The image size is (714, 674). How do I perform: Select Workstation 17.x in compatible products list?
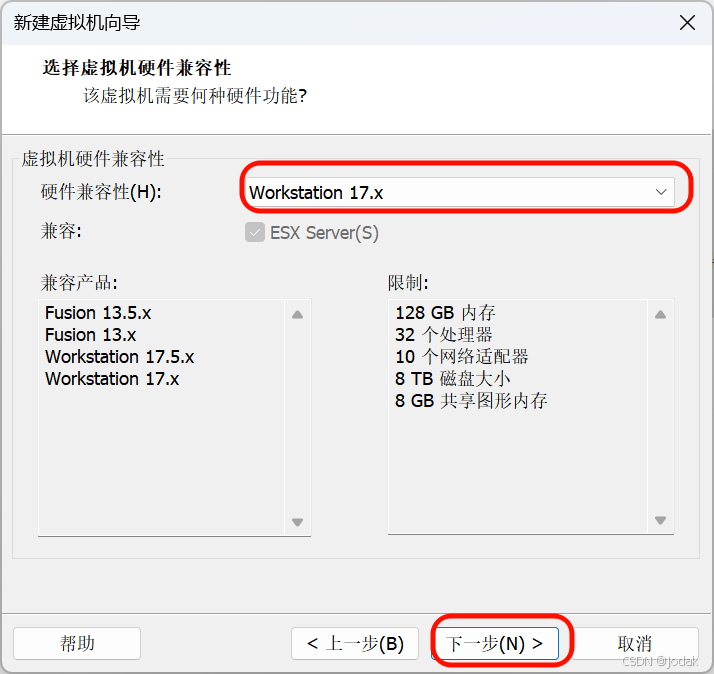pos(112,379)
